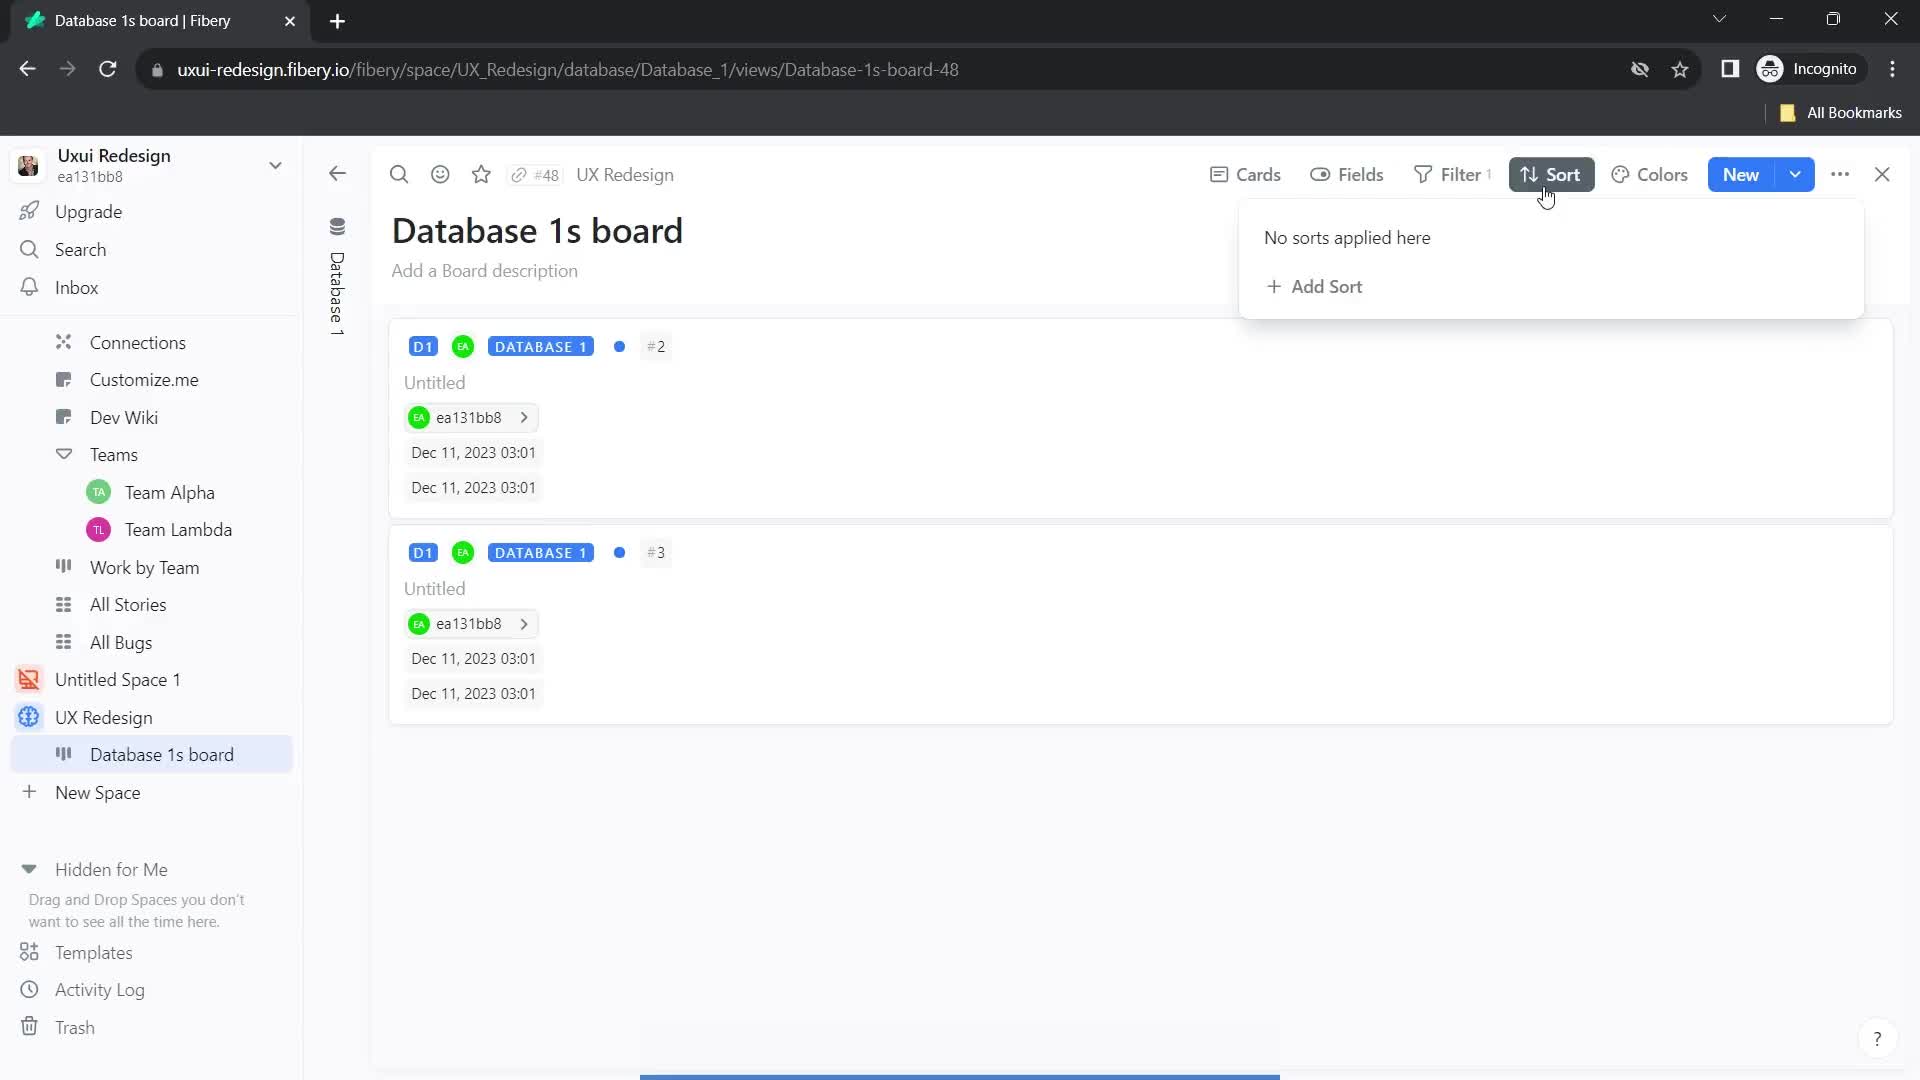Click the New button to create item
This screenshot has height=1080, width=1920.
tap(1742, 173)
